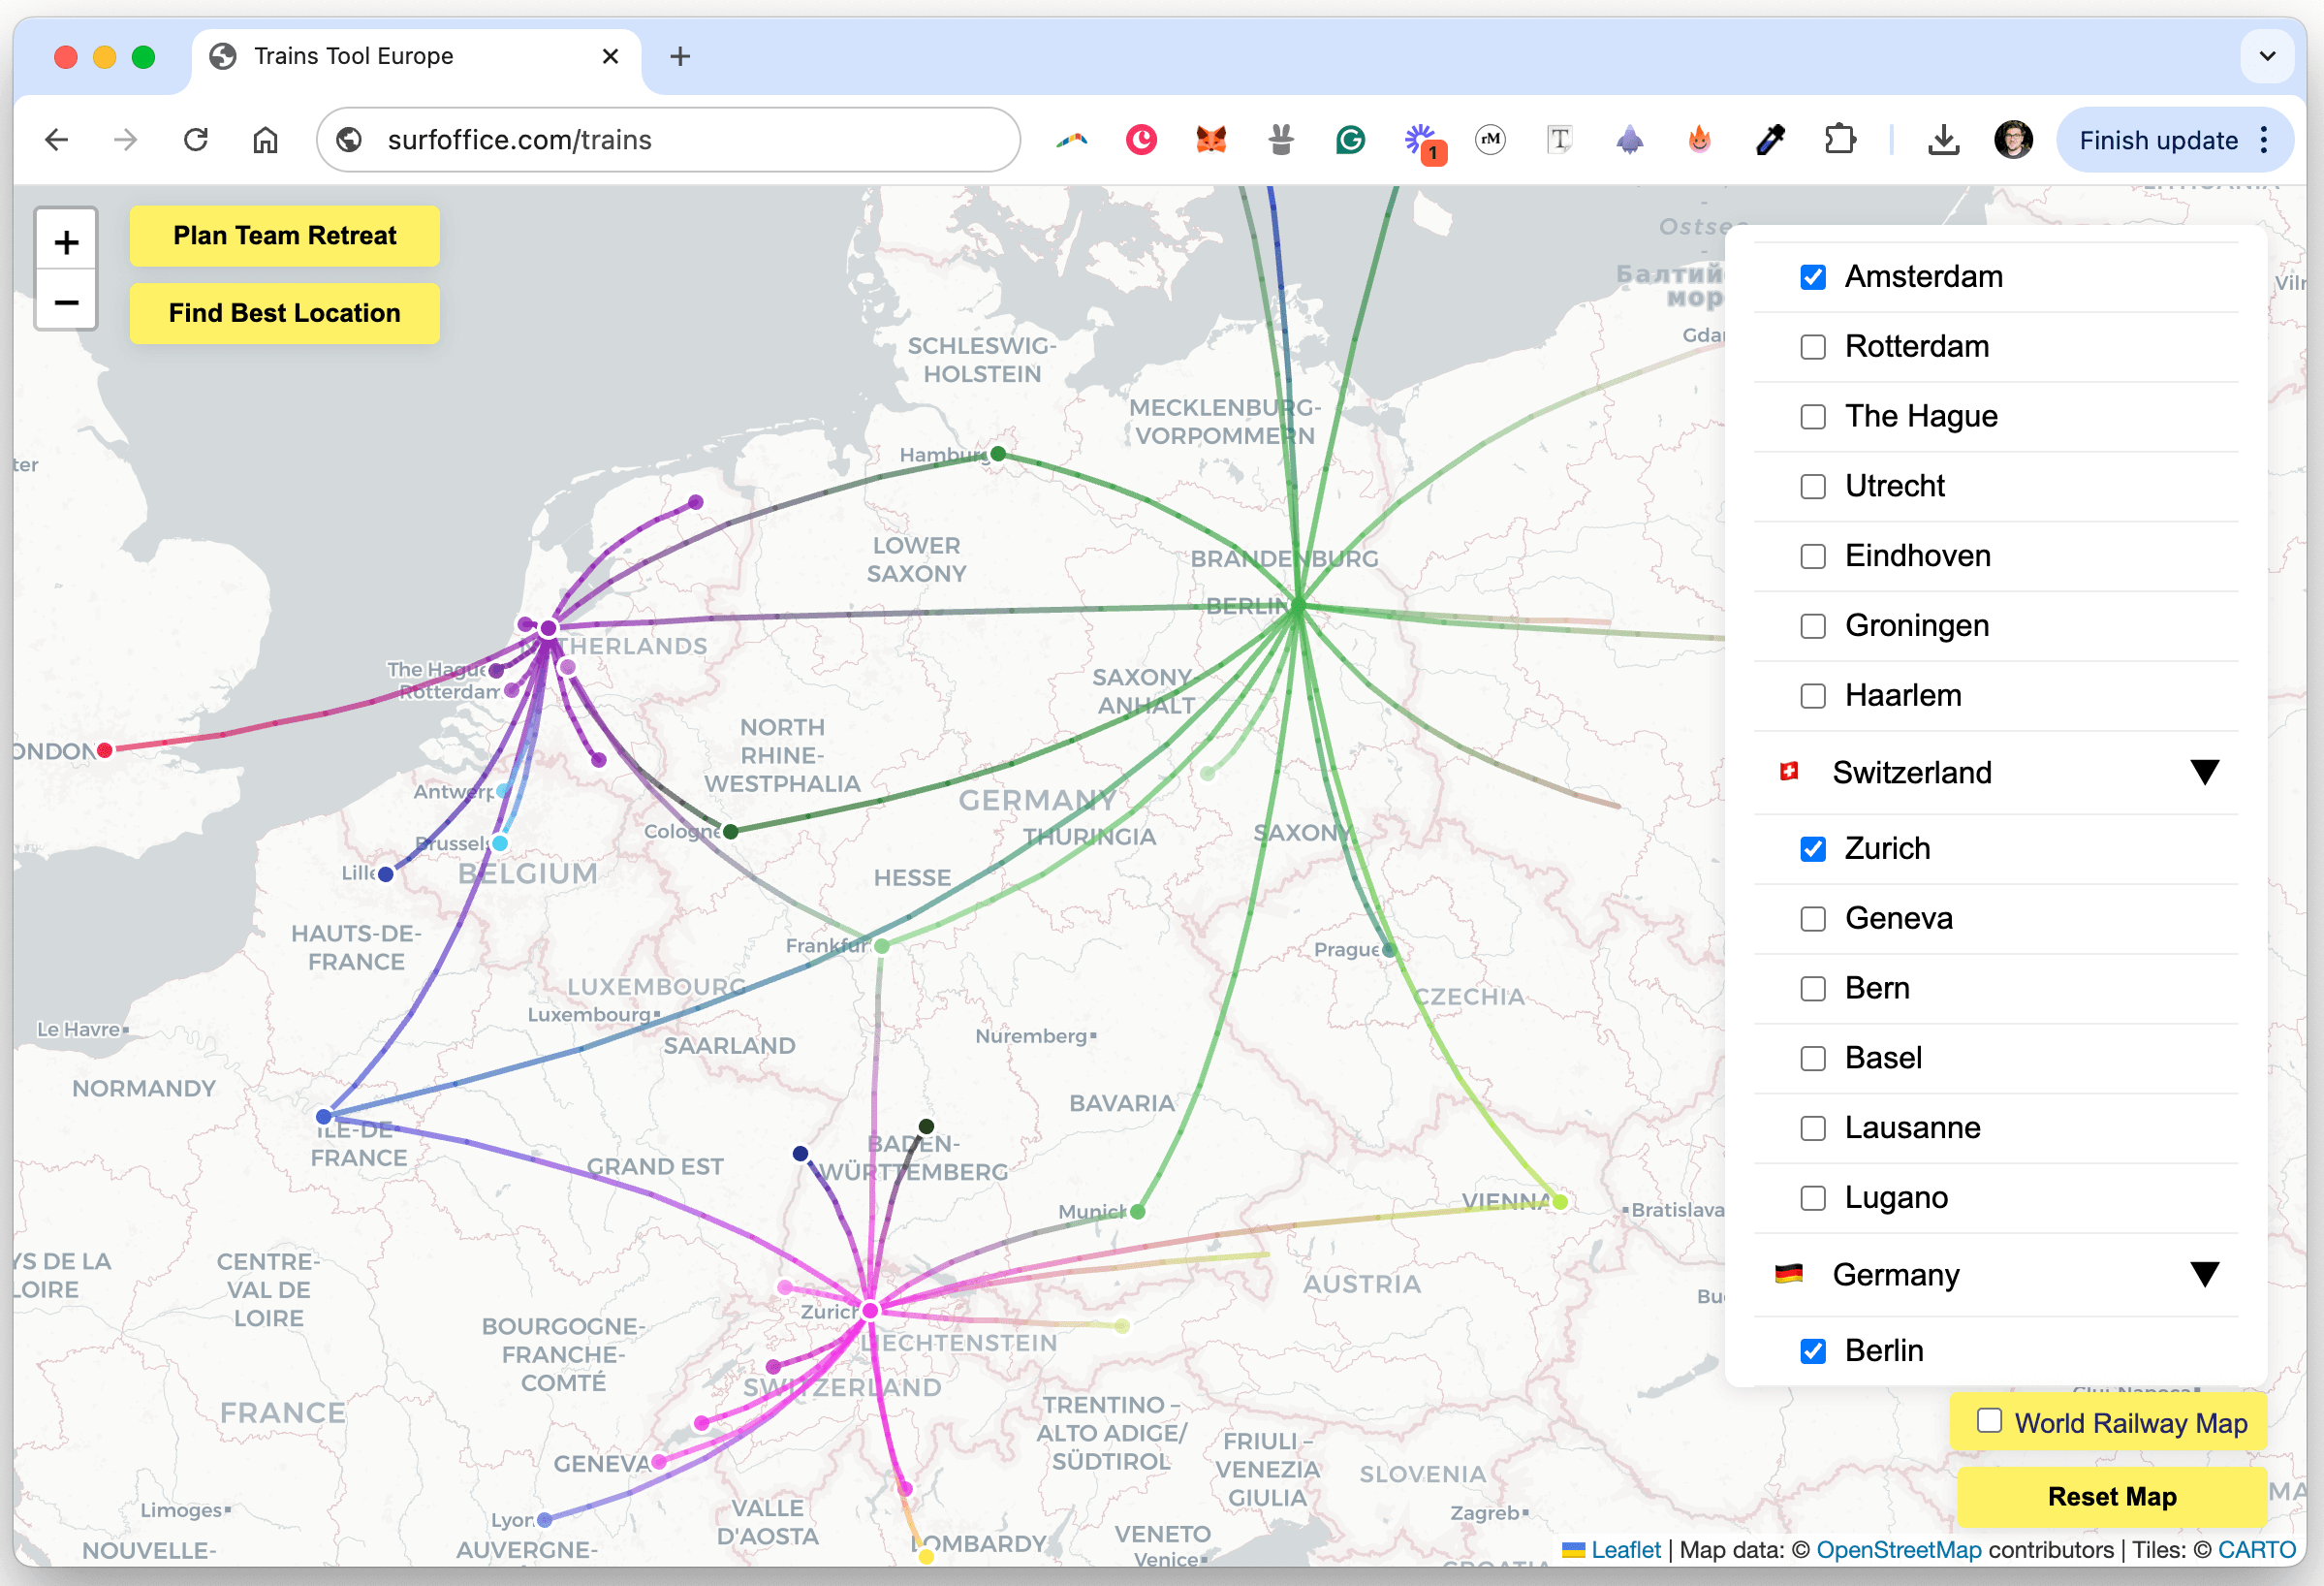Open the tab search dropdown chevron

coord(2267,56)
